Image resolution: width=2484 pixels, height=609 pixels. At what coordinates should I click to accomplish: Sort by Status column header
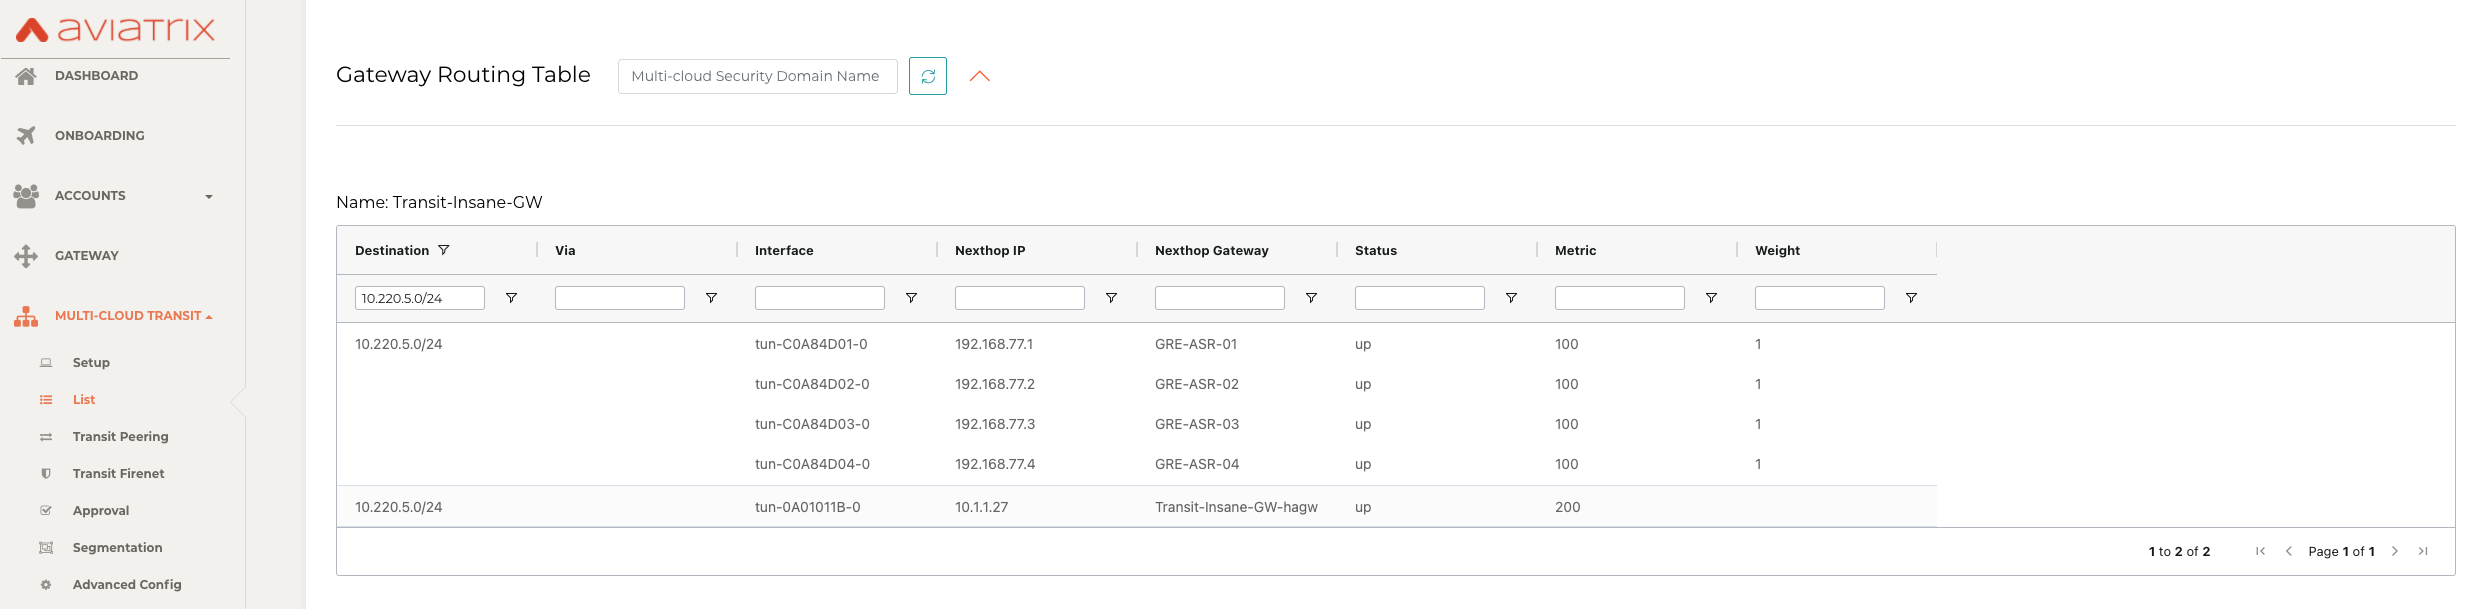[x=1376, y=251]
